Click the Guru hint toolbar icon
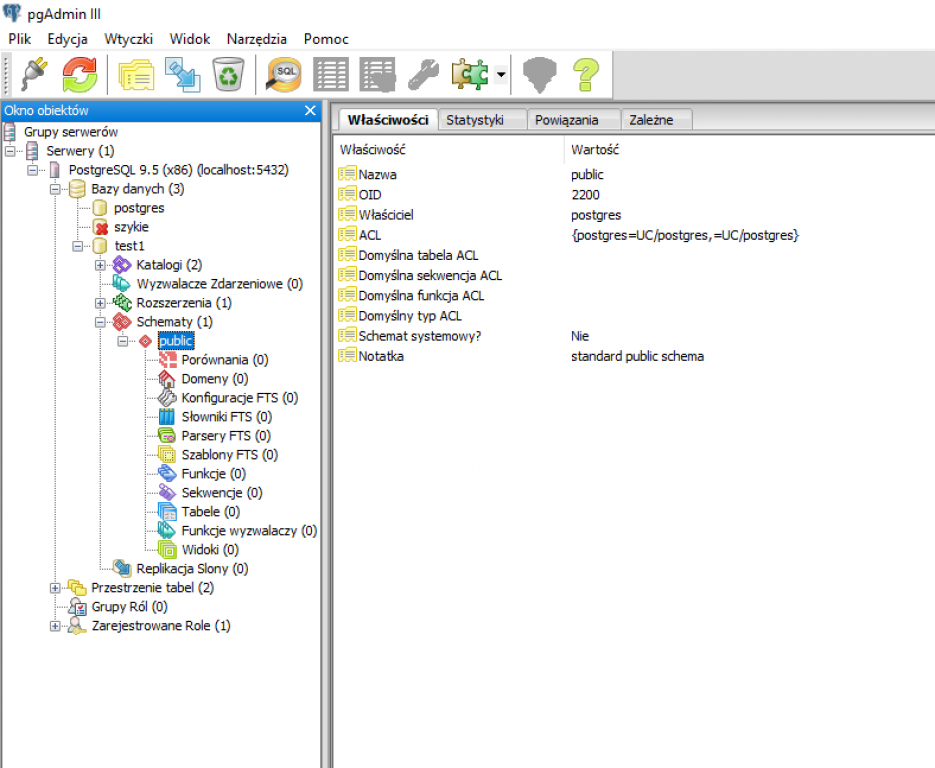Viewport: 935px width, 768px height. (540, 75)
